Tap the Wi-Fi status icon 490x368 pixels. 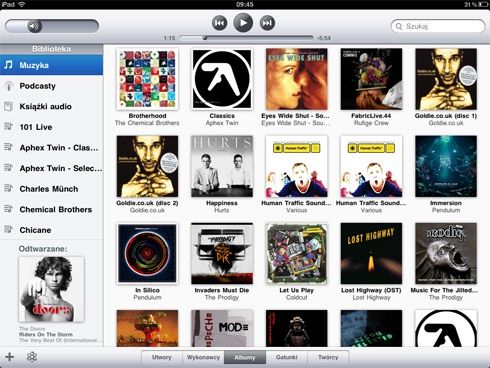click(22, 4)
